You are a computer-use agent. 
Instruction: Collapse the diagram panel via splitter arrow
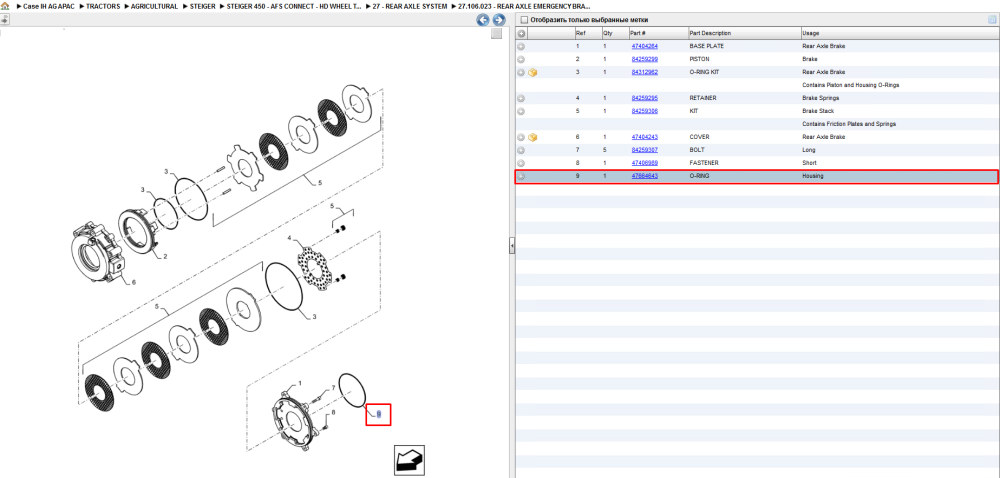(x=511, y=246)
